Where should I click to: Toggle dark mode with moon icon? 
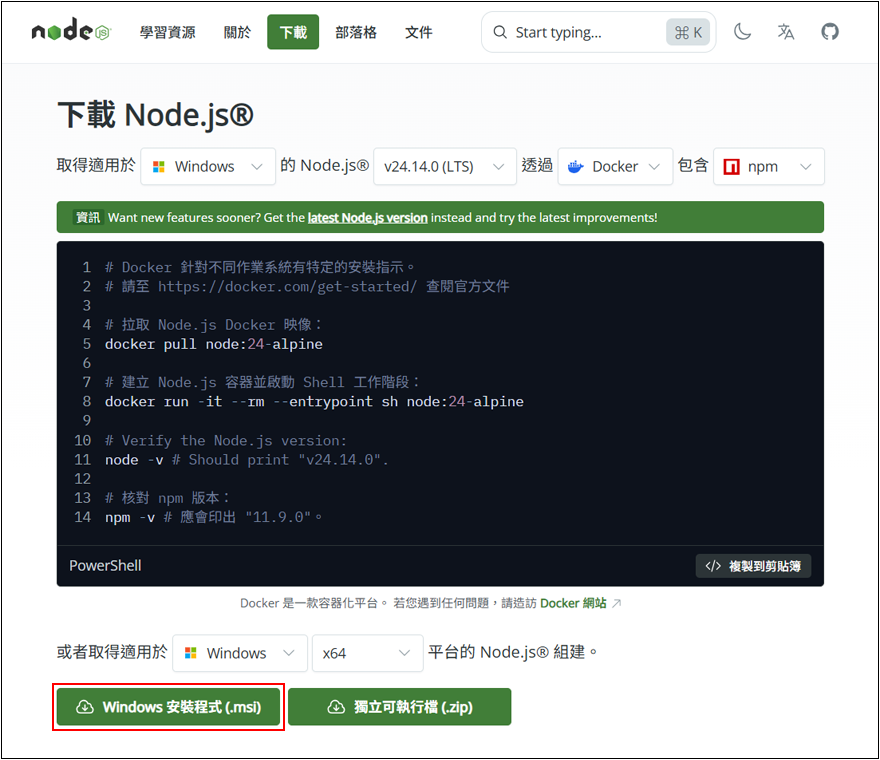point(742,32)
